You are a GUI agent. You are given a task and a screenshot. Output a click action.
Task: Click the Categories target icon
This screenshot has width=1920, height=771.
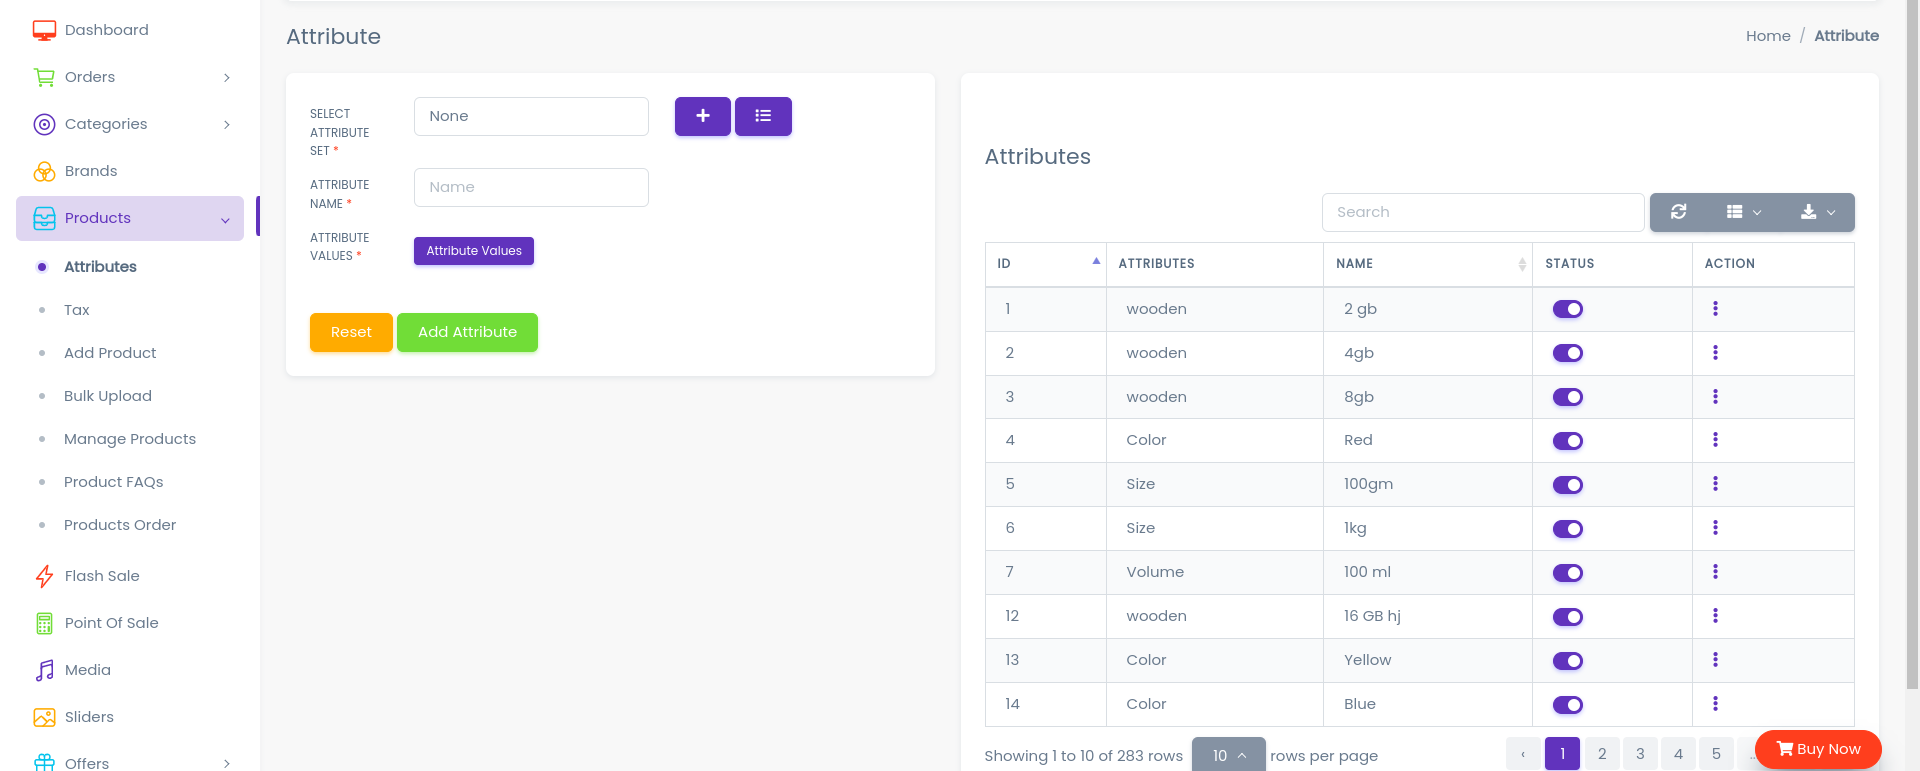[x=44, y=124]
